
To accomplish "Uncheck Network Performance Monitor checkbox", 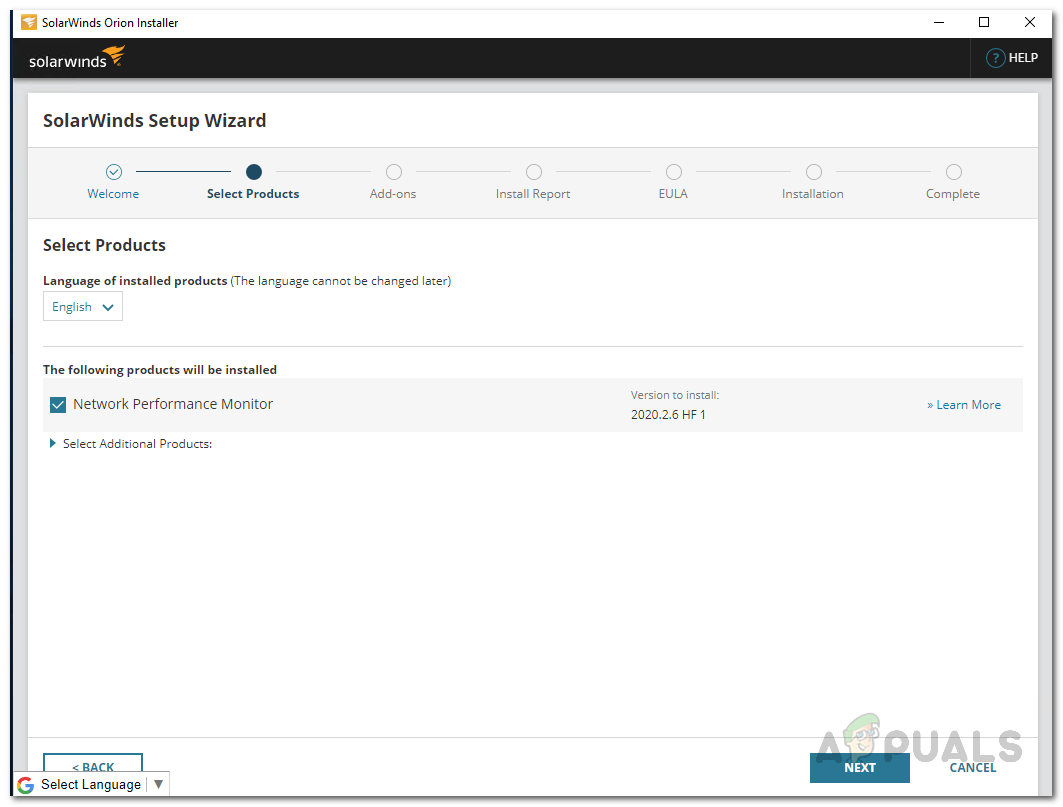I will point(58,405).
